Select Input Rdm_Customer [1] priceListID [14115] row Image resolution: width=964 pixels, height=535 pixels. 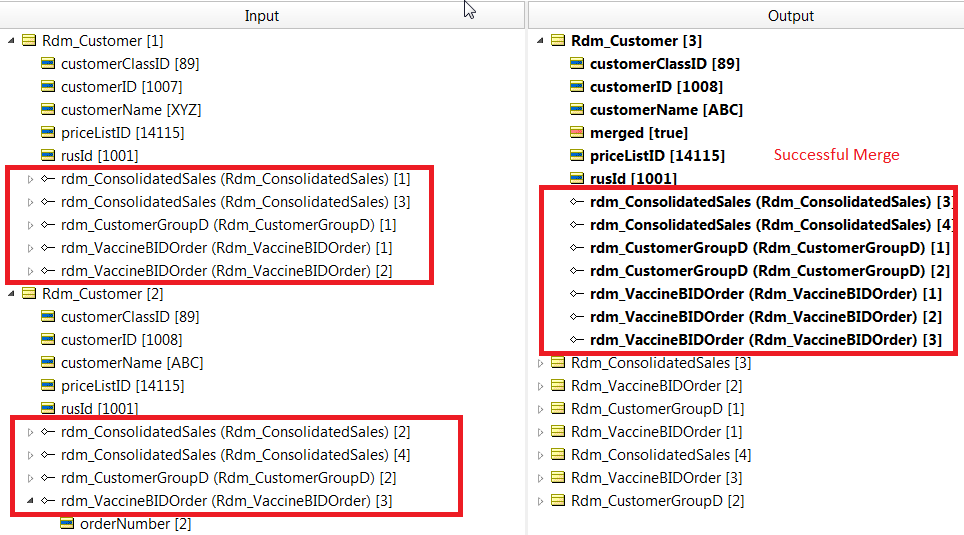pos(122,133)
